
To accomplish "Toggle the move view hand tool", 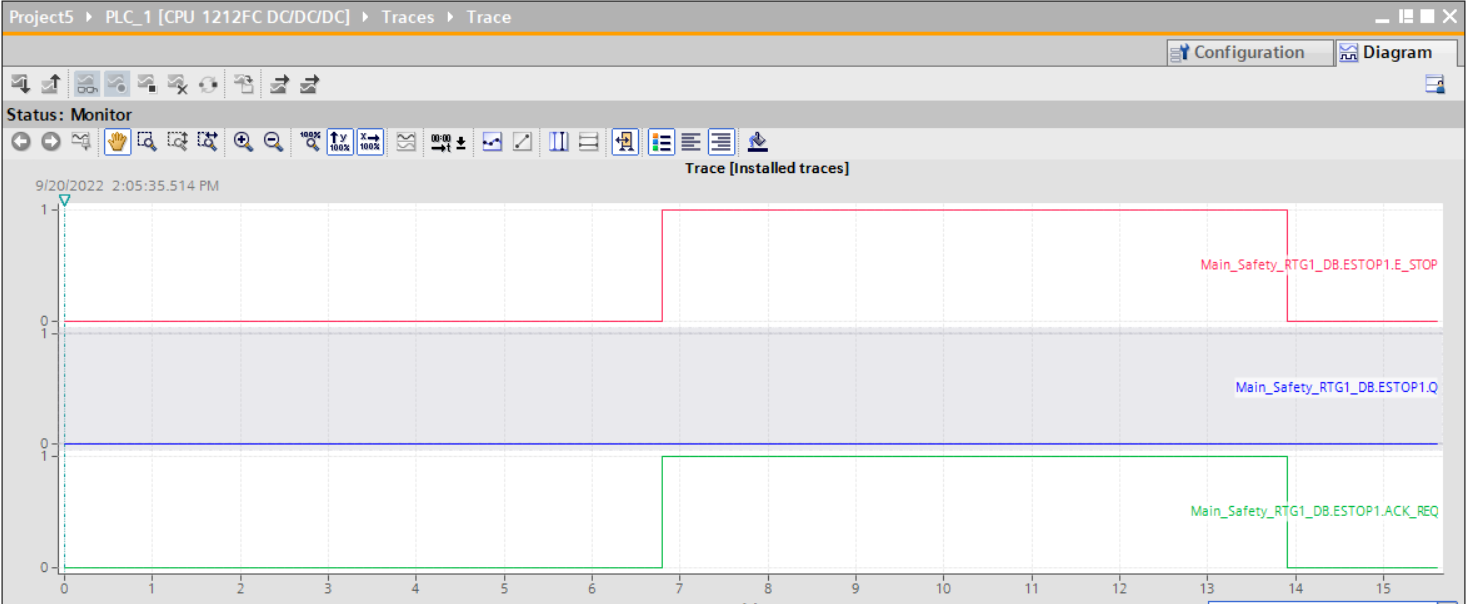I will click(117, 142).
